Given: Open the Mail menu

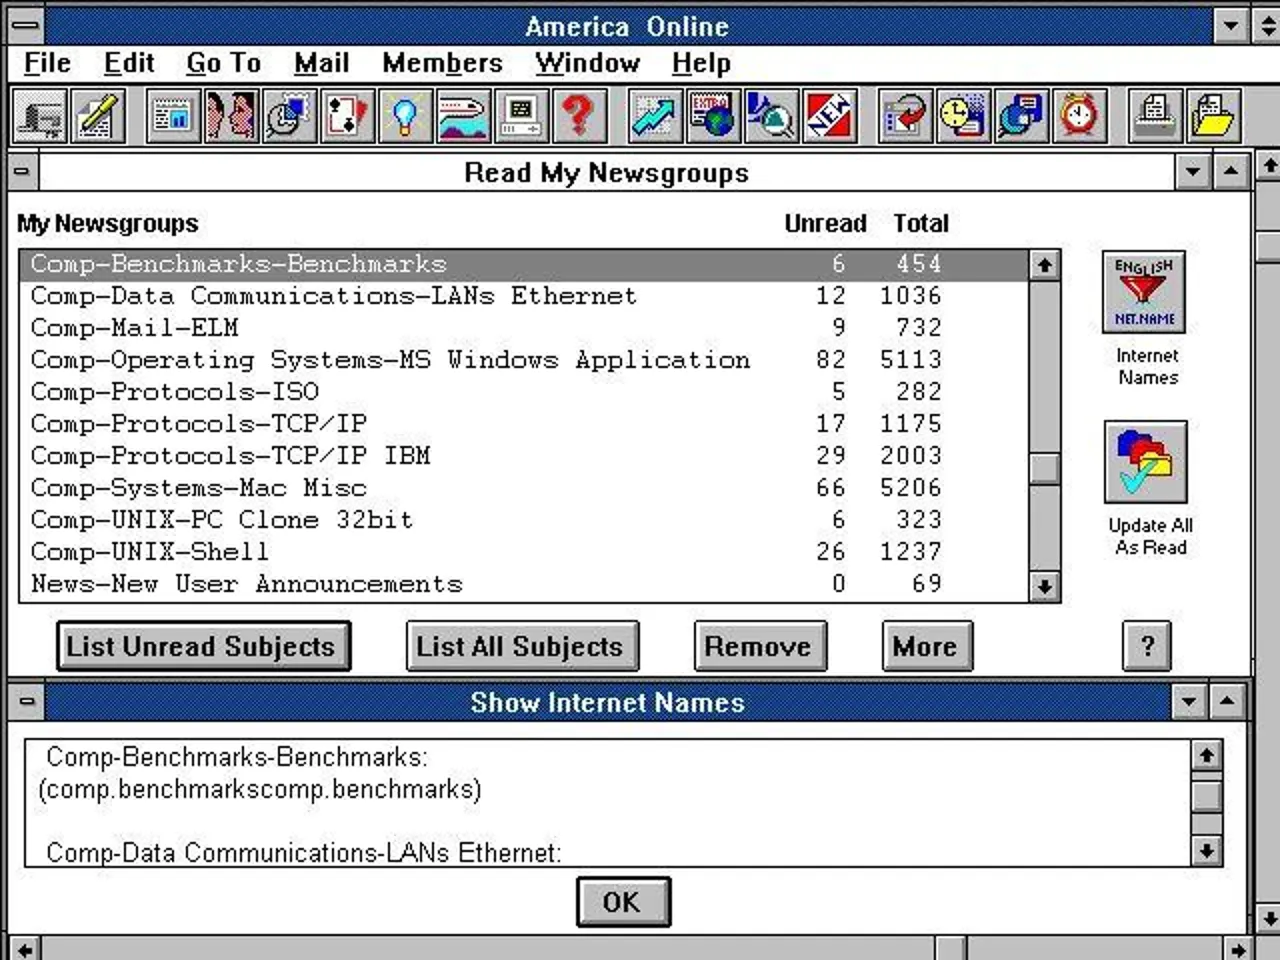Looking at the screenshot, I should 321,63.
